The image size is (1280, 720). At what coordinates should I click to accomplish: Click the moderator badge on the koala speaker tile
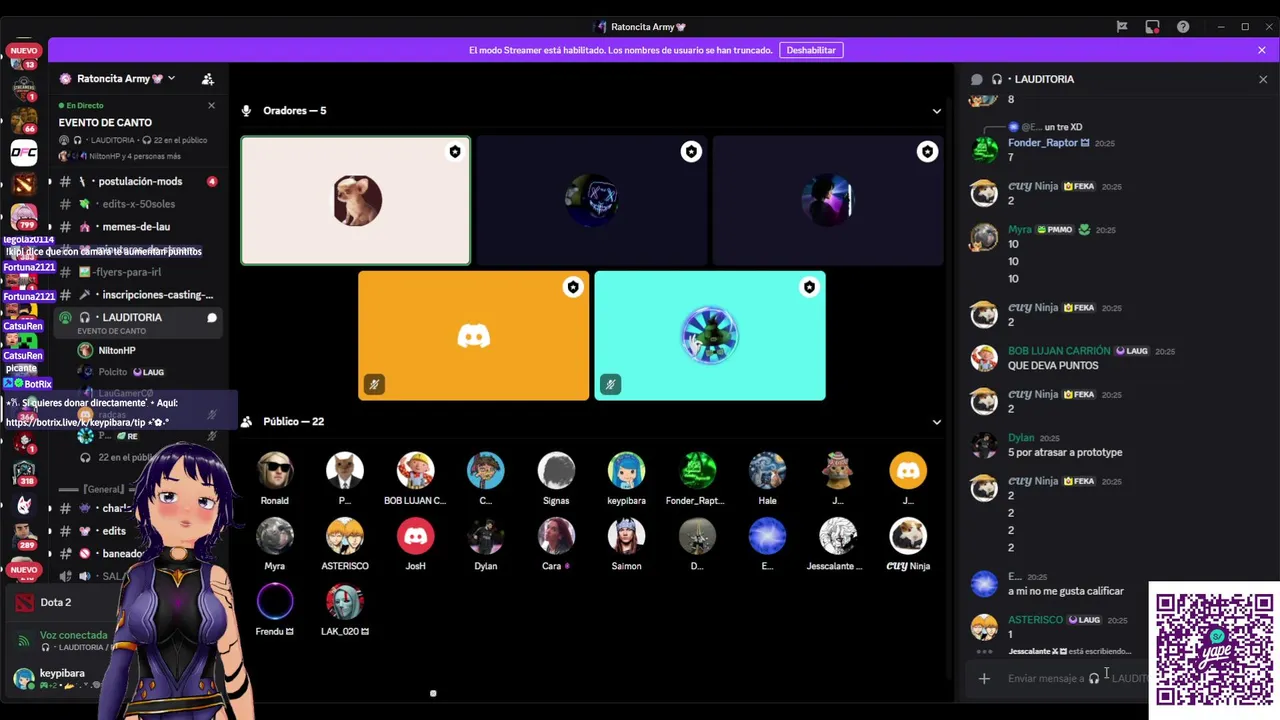point(455,152)
